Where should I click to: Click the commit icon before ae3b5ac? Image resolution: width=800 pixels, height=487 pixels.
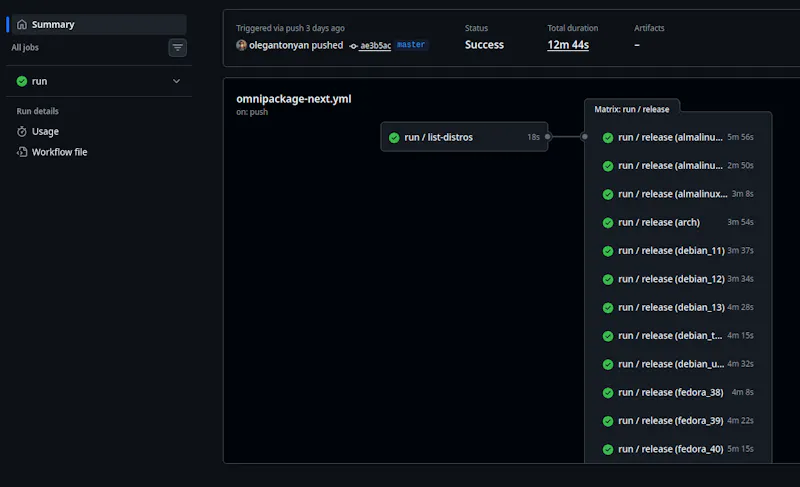(x=353, y=46)
